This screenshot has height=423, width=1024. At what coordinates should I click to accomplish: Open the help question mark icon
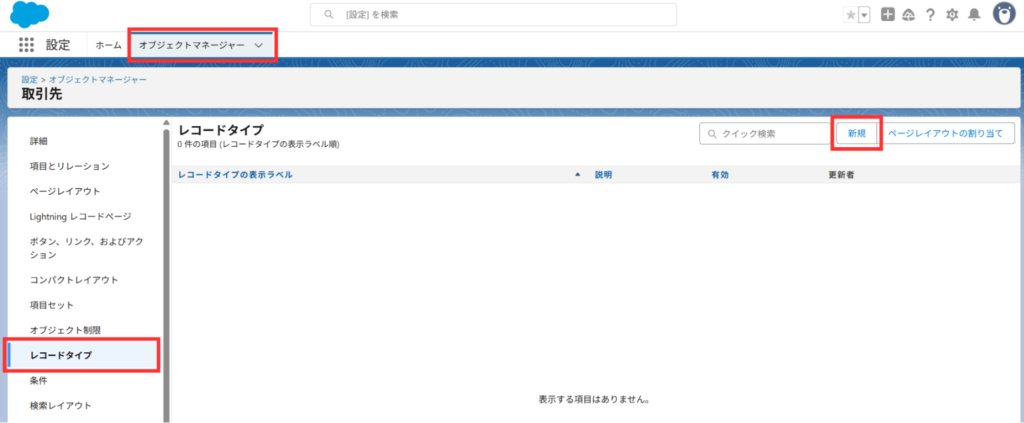(930, 15)
